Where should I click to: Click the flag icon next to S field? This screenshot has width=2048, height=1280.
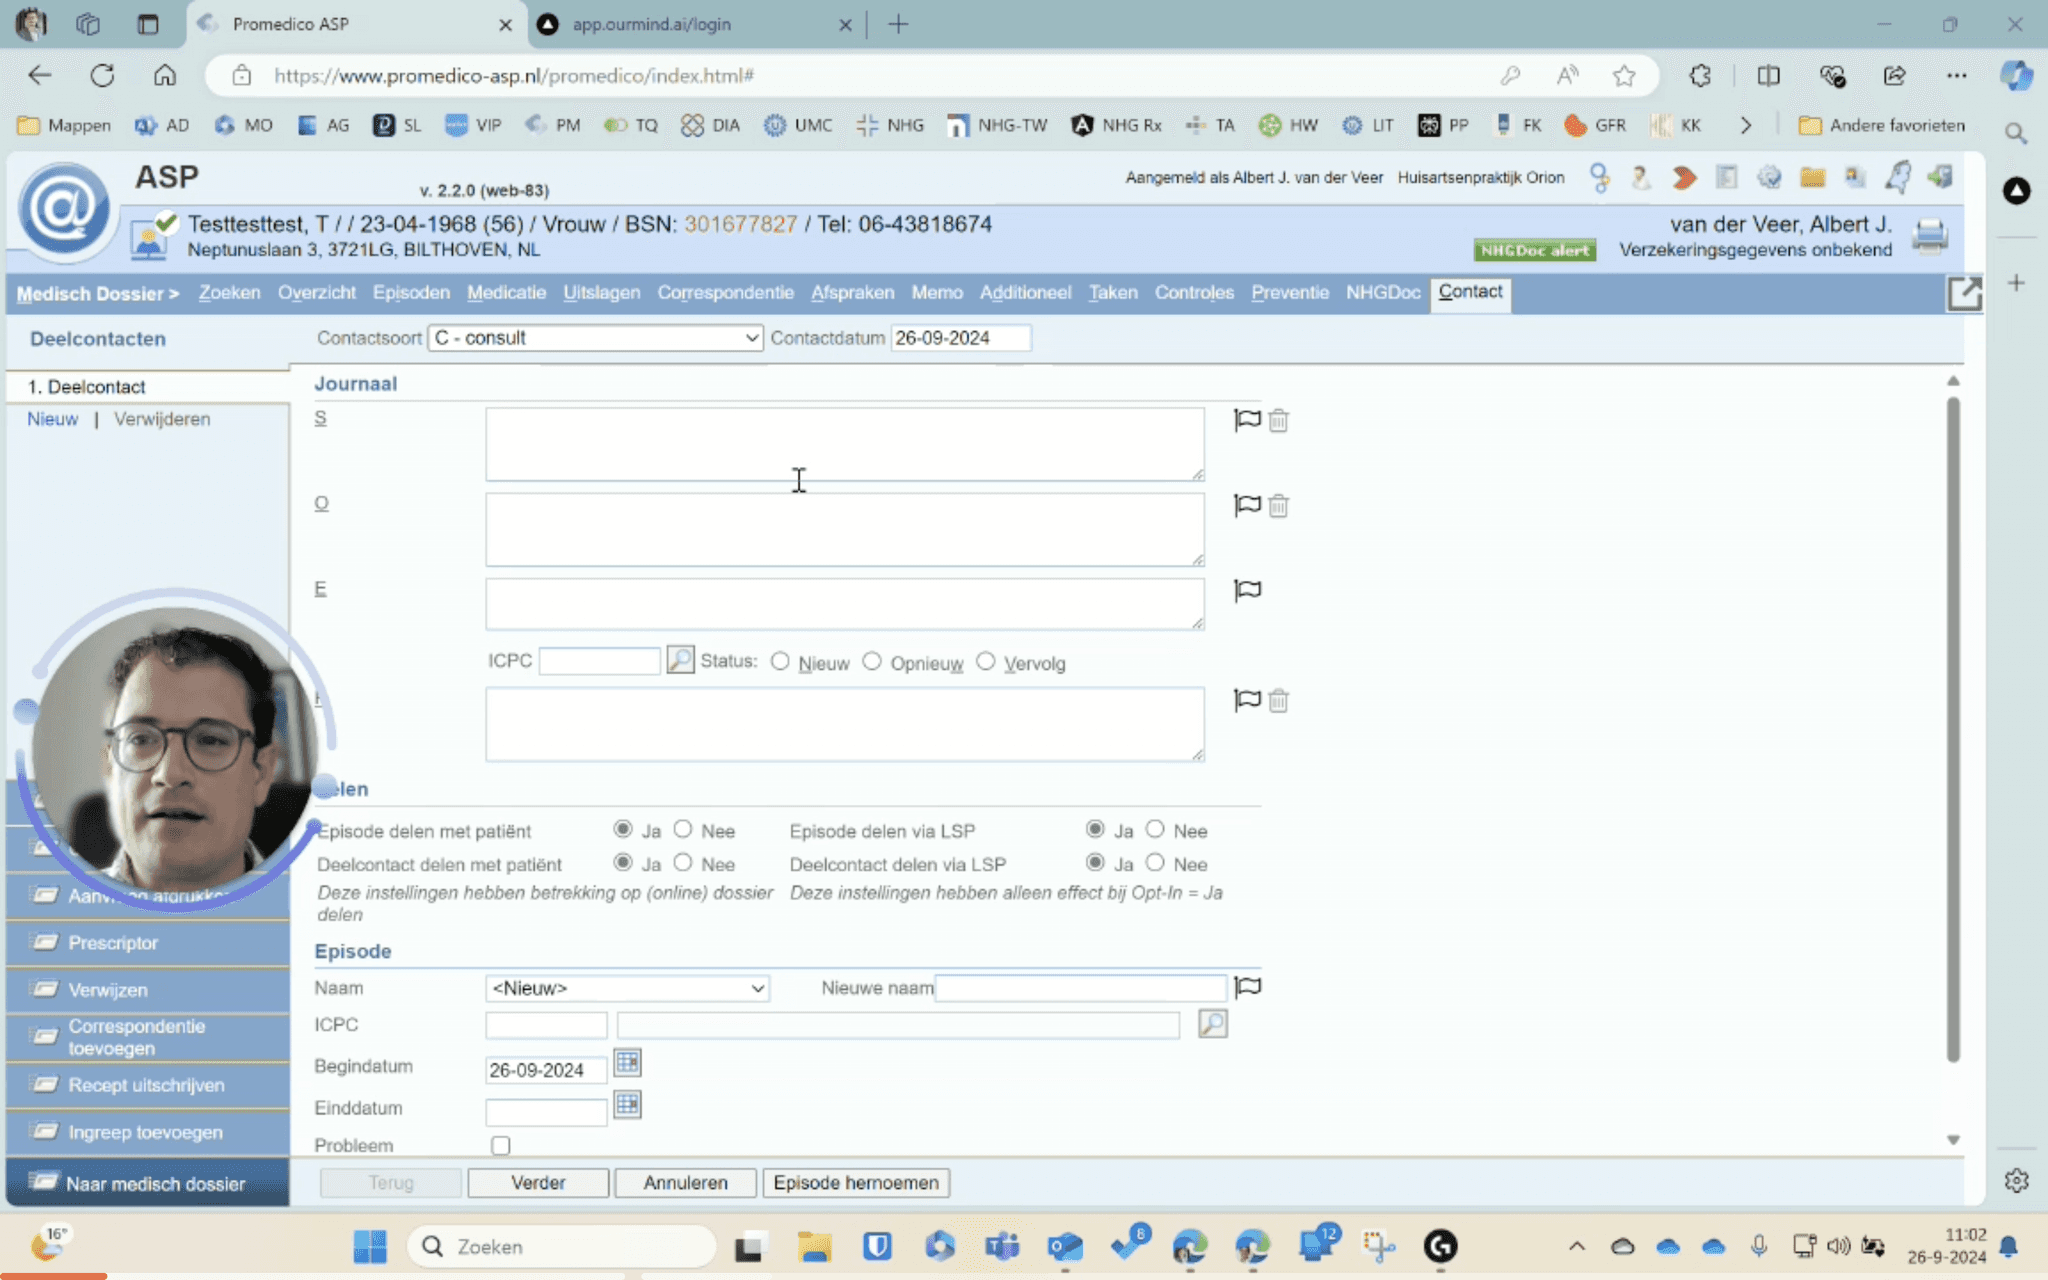pos(1247,420)
